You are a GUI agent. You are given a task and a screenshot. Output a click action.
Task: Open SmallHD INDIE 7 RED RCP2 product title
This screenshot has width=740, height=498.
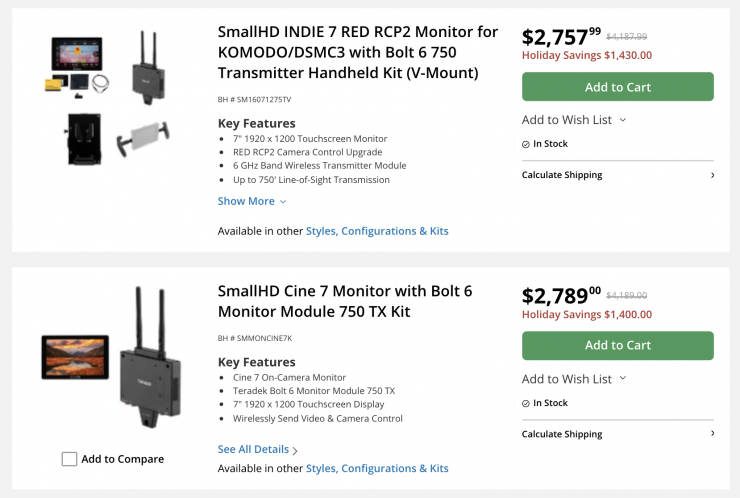[357, 54]
